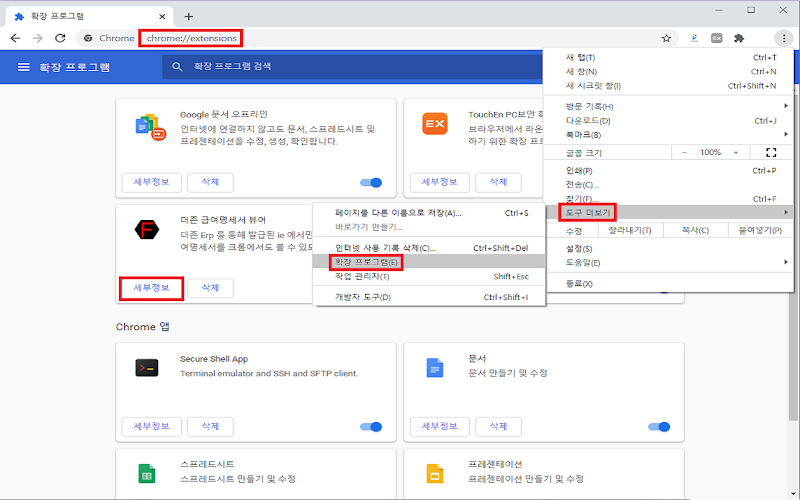The height and width of the screenshot is (500, 800).
Task: Open 작업 관리자(T) from the submenu
Action: tap(429, 276)
